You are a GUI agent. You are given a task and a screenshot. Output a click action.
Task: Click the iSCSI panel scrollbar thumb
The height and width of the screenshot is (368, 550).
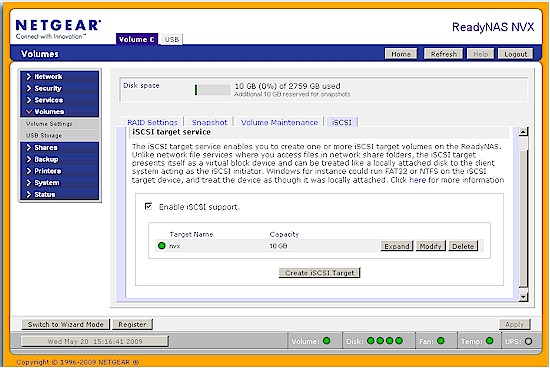click(x=523, y=219)
